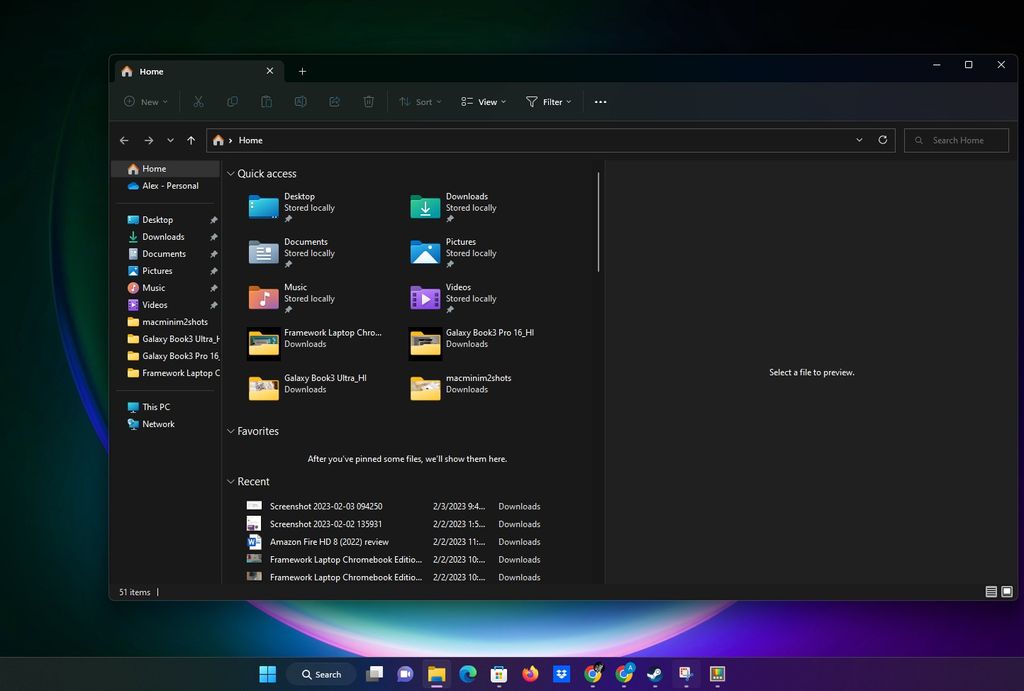Cut the selected item using toolbar scissors icon

[197, 101]
